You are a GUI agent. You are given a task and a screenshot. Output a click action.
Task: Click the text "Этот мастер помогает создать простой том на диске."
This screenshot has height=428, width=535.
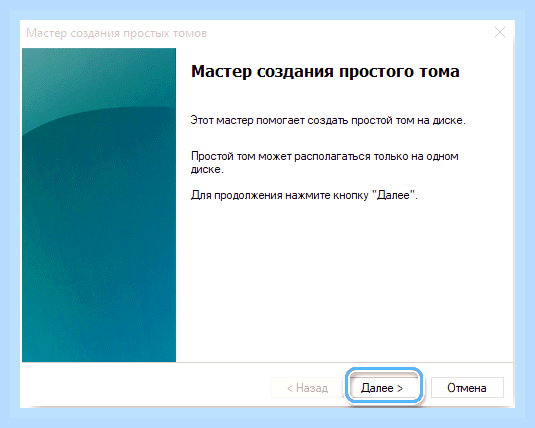[x=328, y=120]
